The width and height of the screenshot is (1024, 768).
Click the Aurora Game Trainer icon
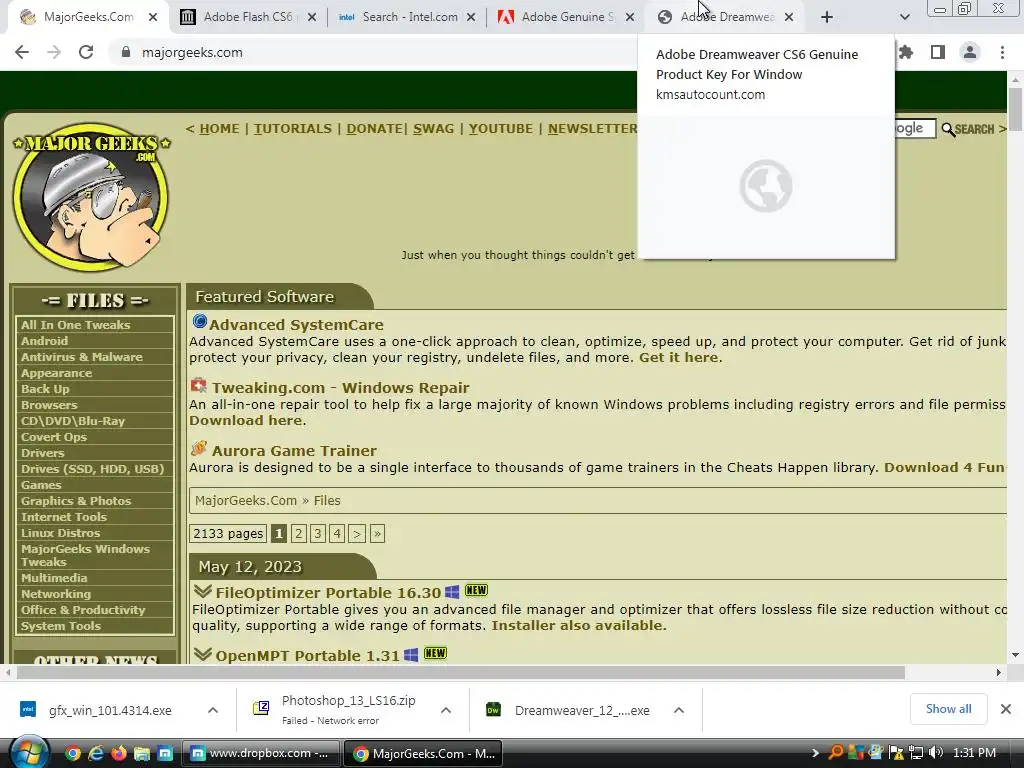(x=199, y=449)
